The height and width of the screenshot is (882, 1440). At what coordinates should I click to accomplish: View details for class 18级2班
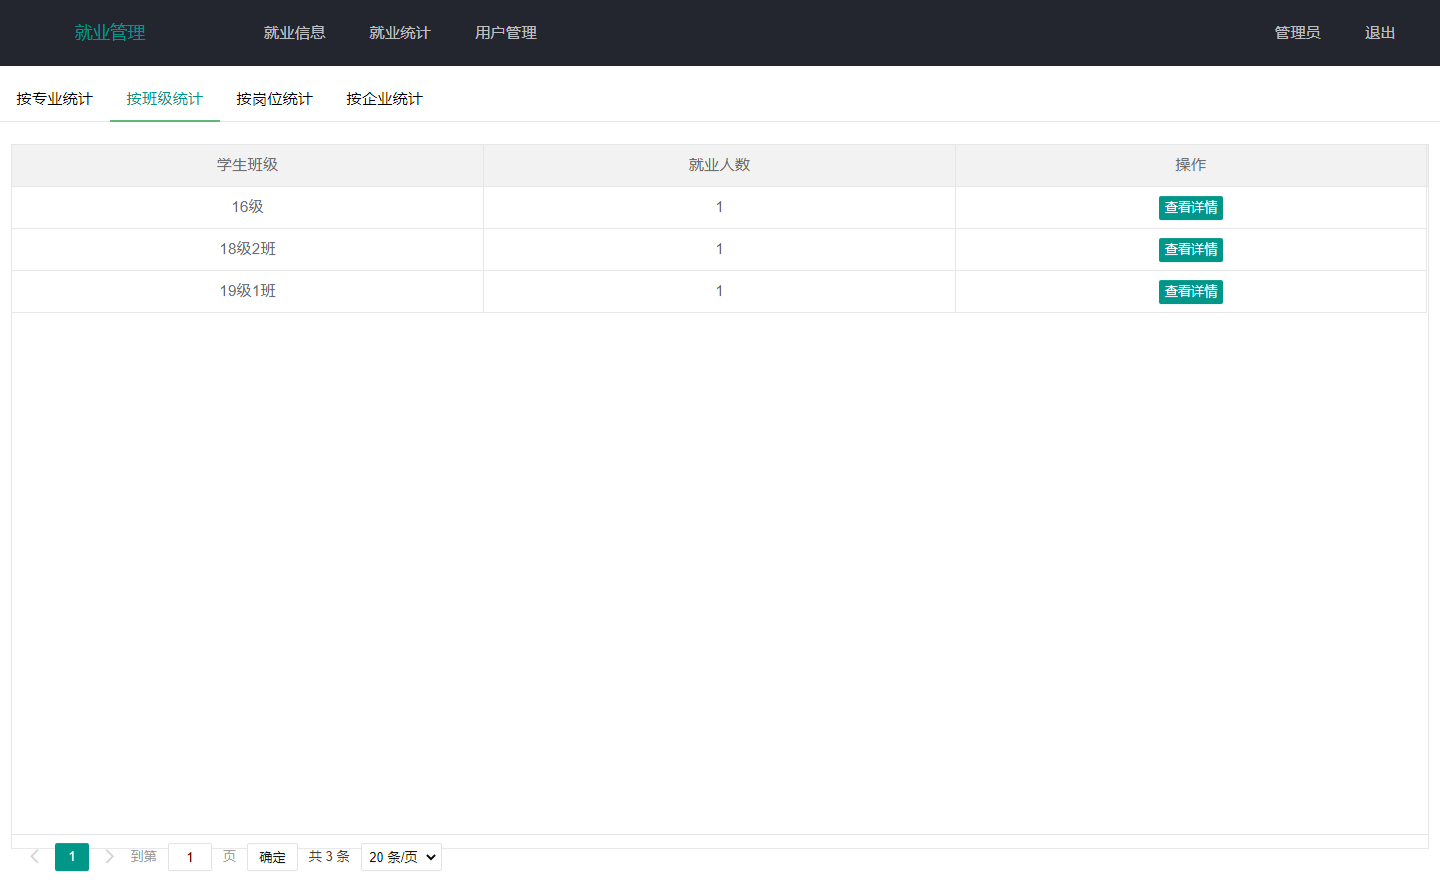[1190, 250]
